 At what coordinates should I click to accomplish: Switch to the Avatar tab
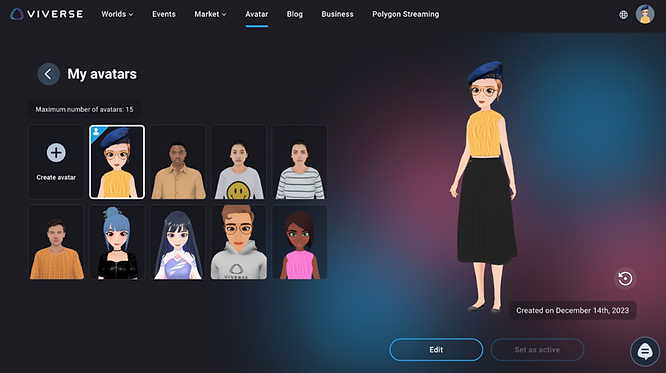[257, 14]
